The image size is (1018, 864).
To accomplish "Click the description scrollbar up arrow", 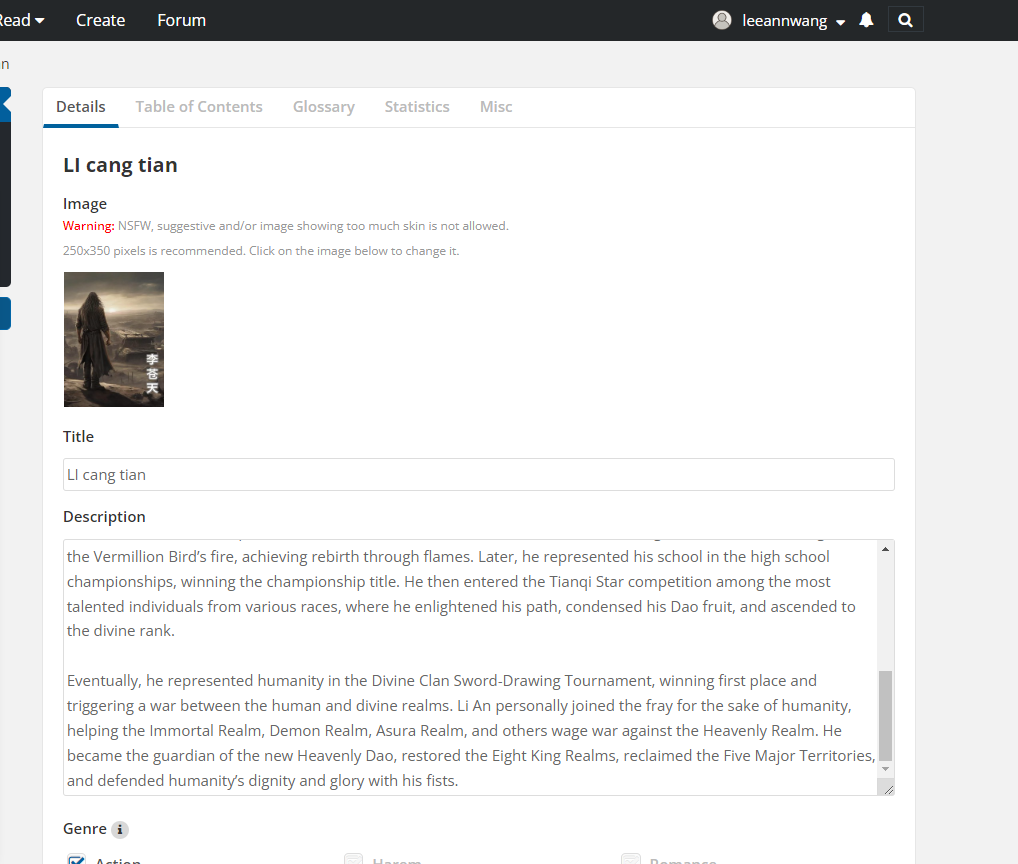I will pos(885,549).
